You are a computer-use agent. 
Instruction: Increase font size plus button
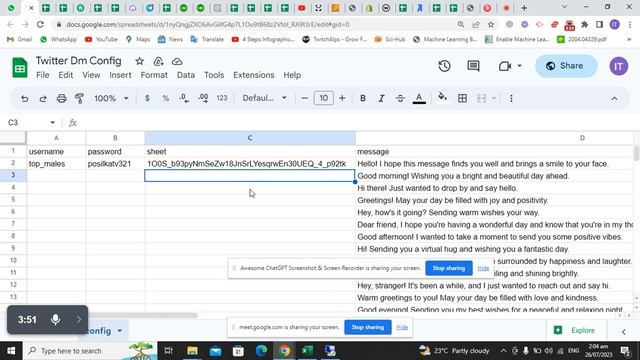pos(342,98)
